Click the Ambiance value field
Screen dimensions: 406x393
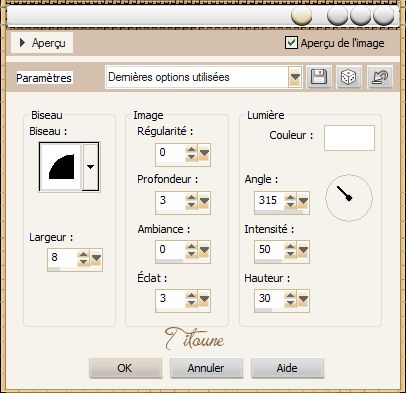click(170, 249)
